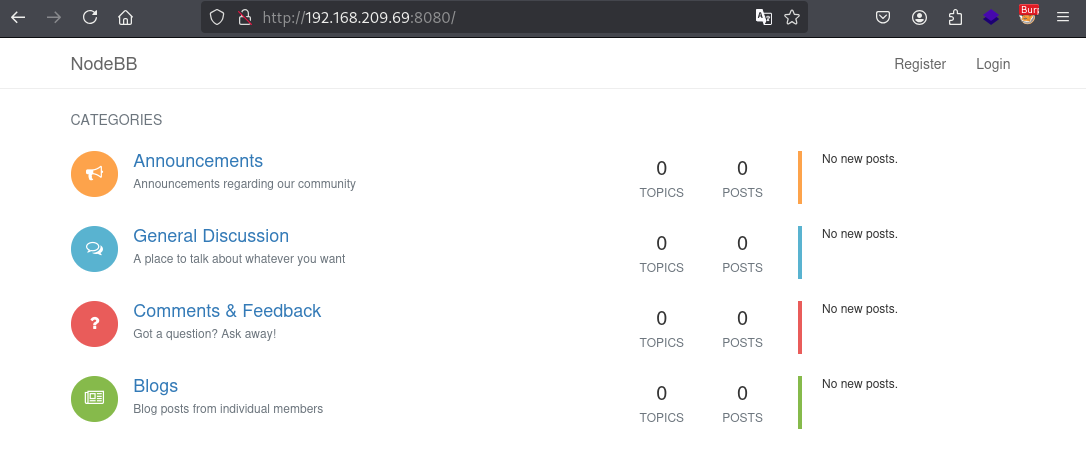Click the CATEGORIES heading text
Viewport: 1086px width, 464px height.
point(116,120)
